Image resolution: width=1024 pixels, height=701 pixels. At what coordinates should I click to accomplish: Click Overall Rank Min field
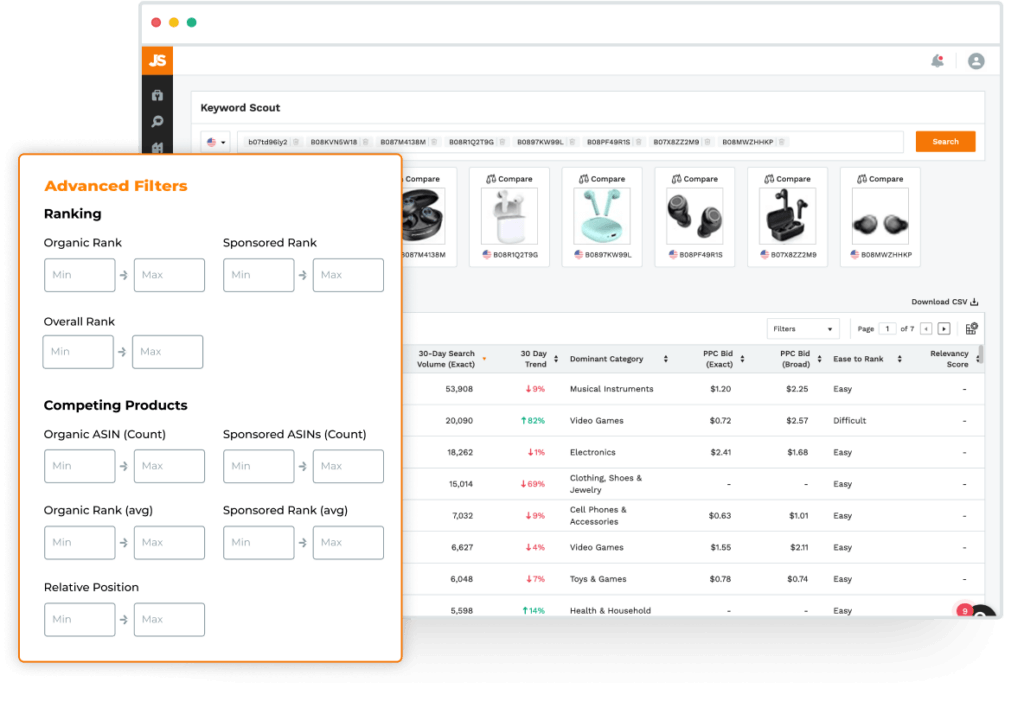[78, 351]
